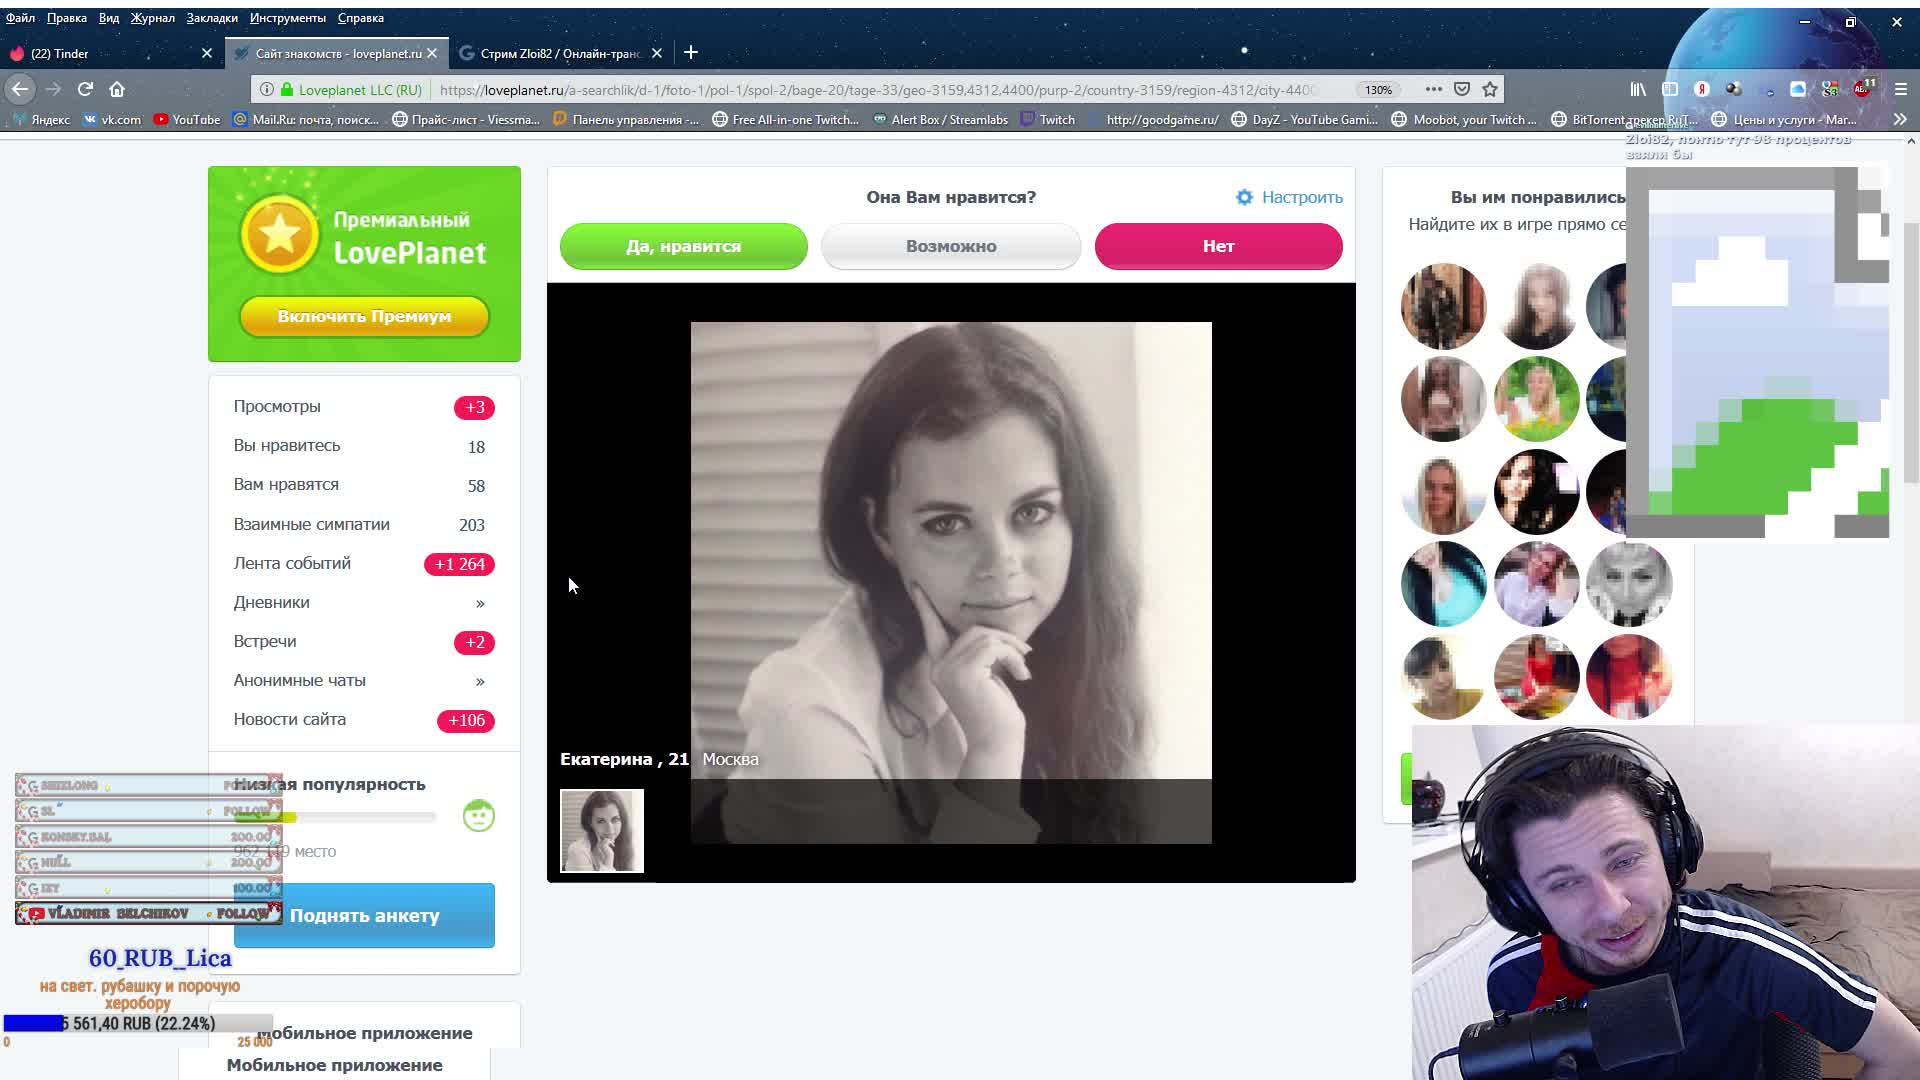Click the bookmark star icon
Image resolution: width=1920 pixels, height=1080 pixels.
point(1490,89)
